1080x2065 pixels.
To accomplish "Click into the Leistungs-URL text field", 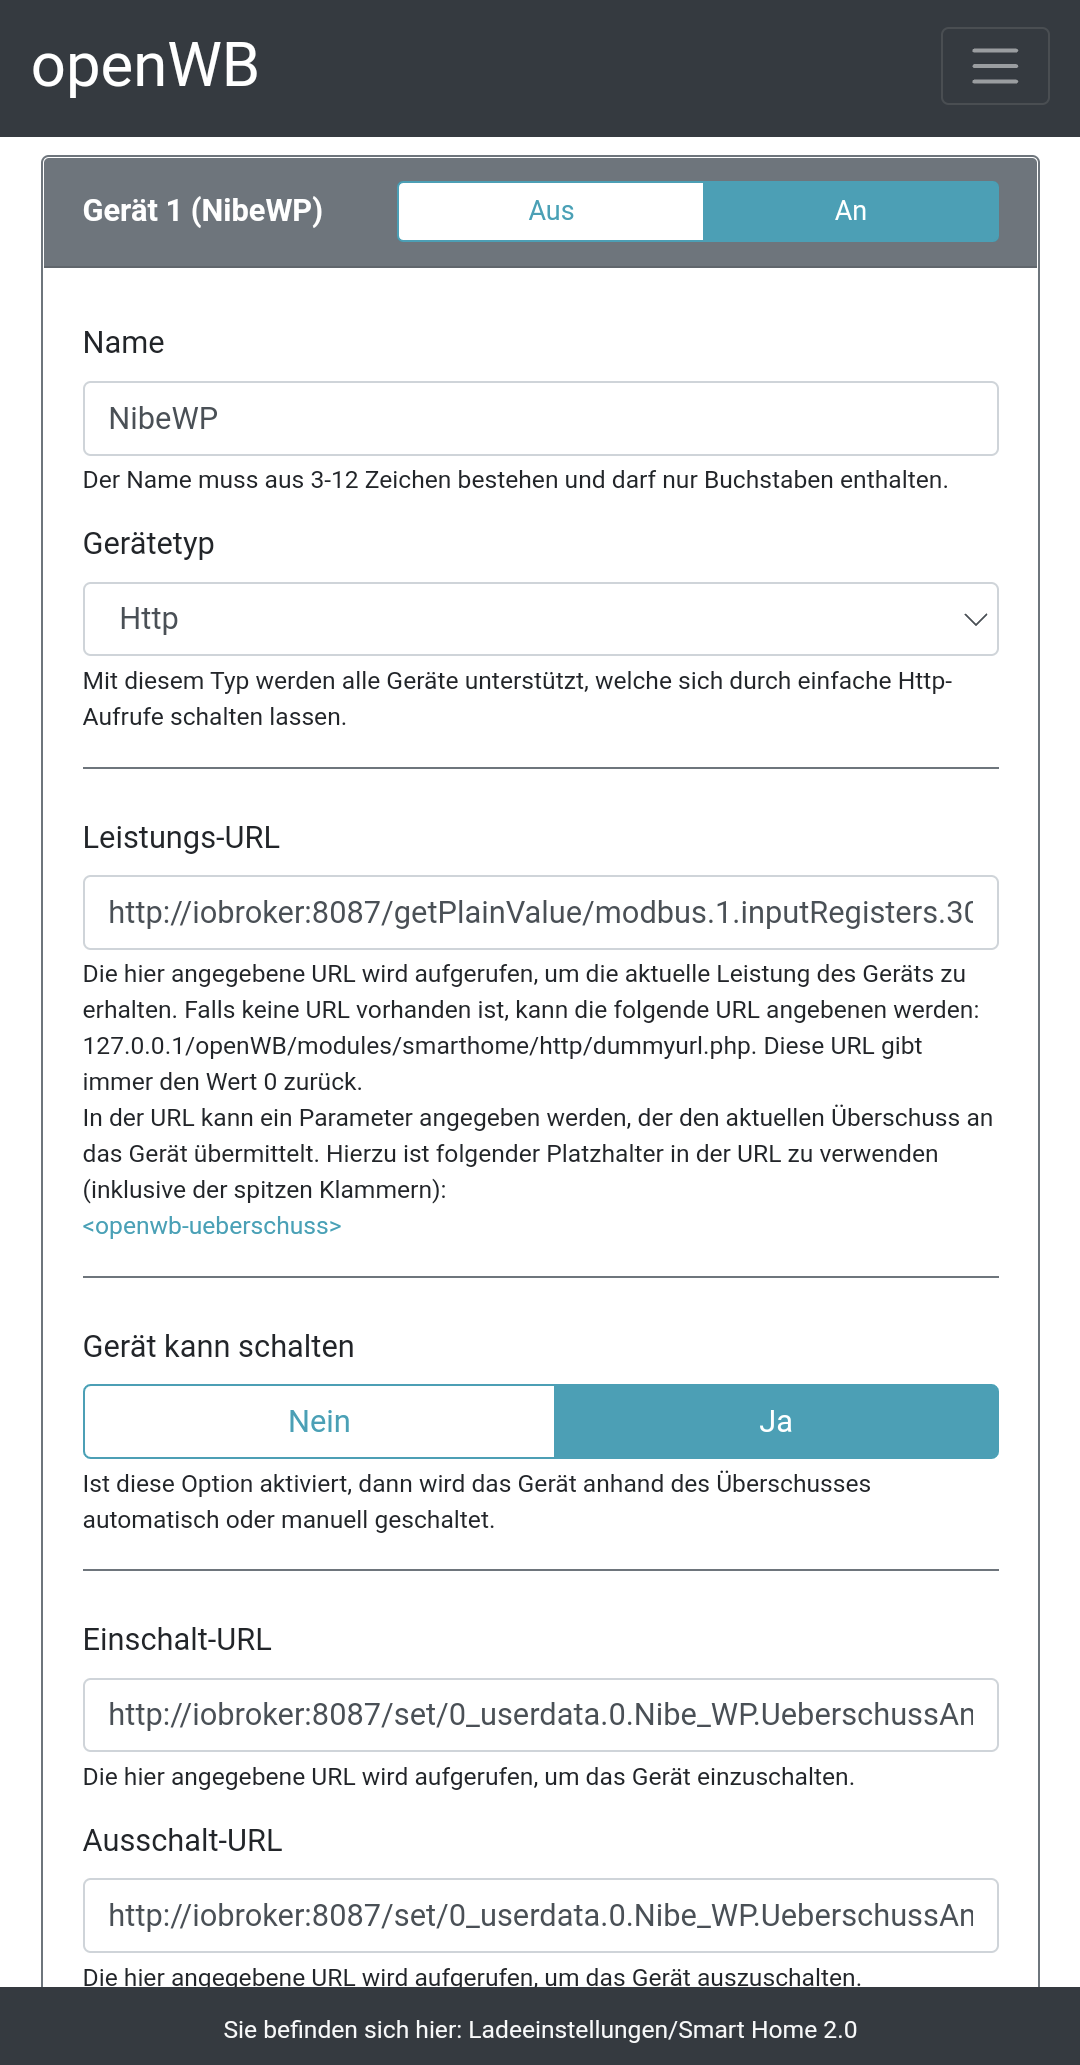I will 540,912.
